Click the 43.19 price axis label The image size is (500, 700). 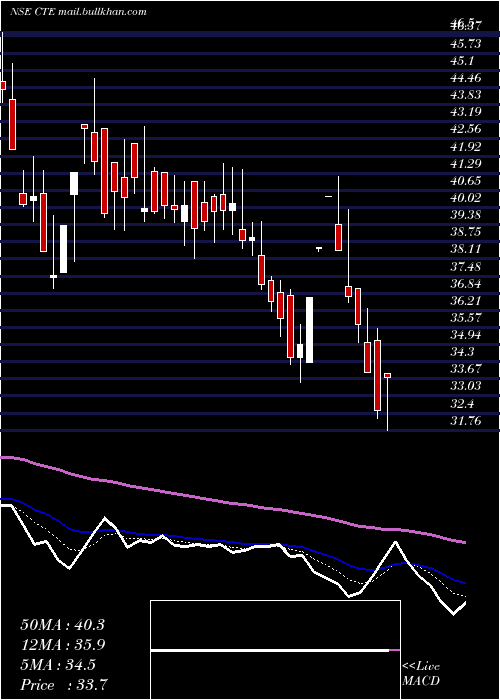click(x=466, y=112)
